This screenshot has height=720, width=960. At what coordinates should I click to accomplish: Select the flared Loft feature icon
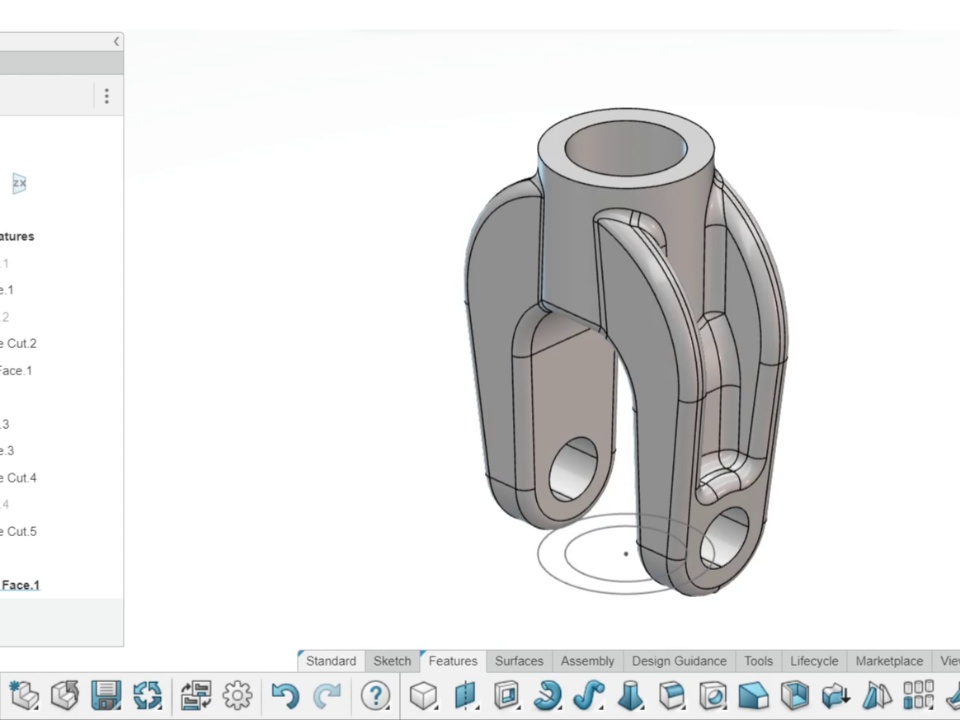(x=631, y=696)
